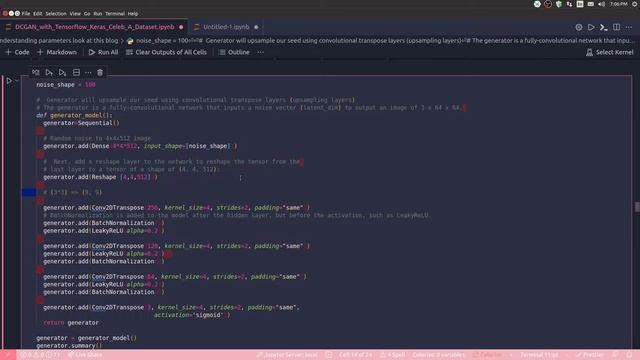Viewport: 640px width, 360px height.
Task: Click Live Share in status bar
Action: (85, 355)
